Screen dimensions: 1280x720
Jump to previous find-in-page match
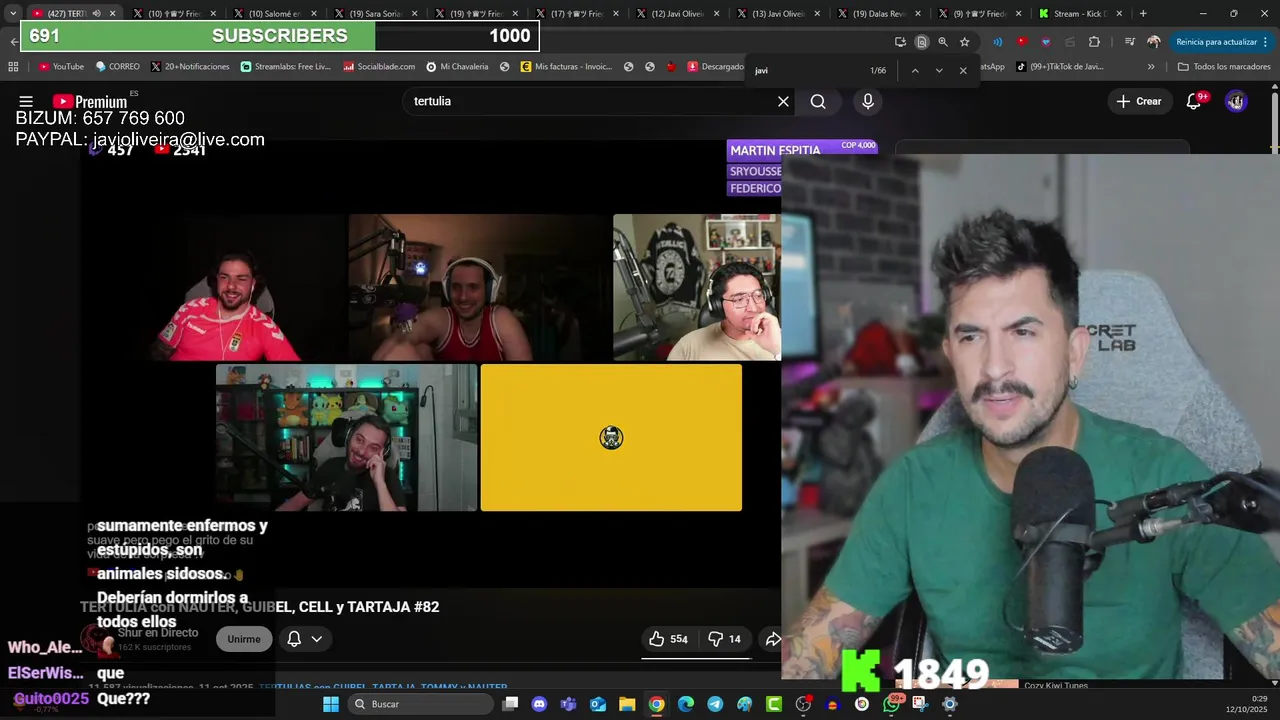[914, 70]
